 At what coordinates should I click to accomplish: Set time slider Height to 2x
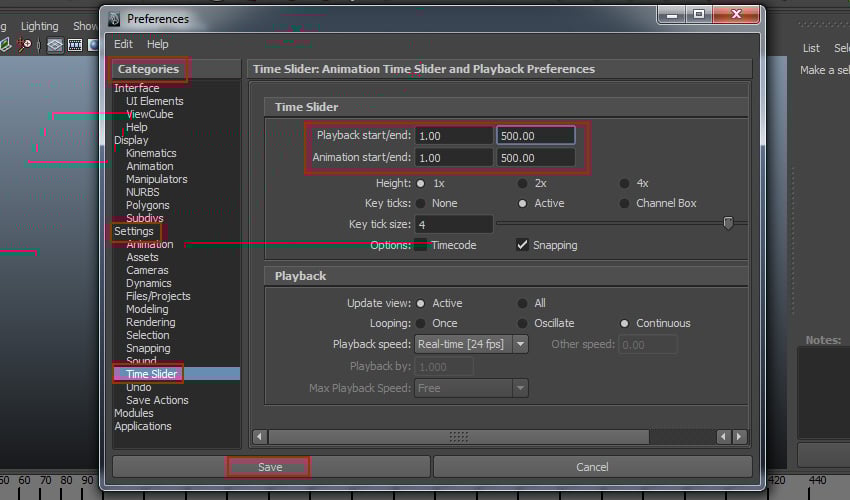tap(522, 184)
